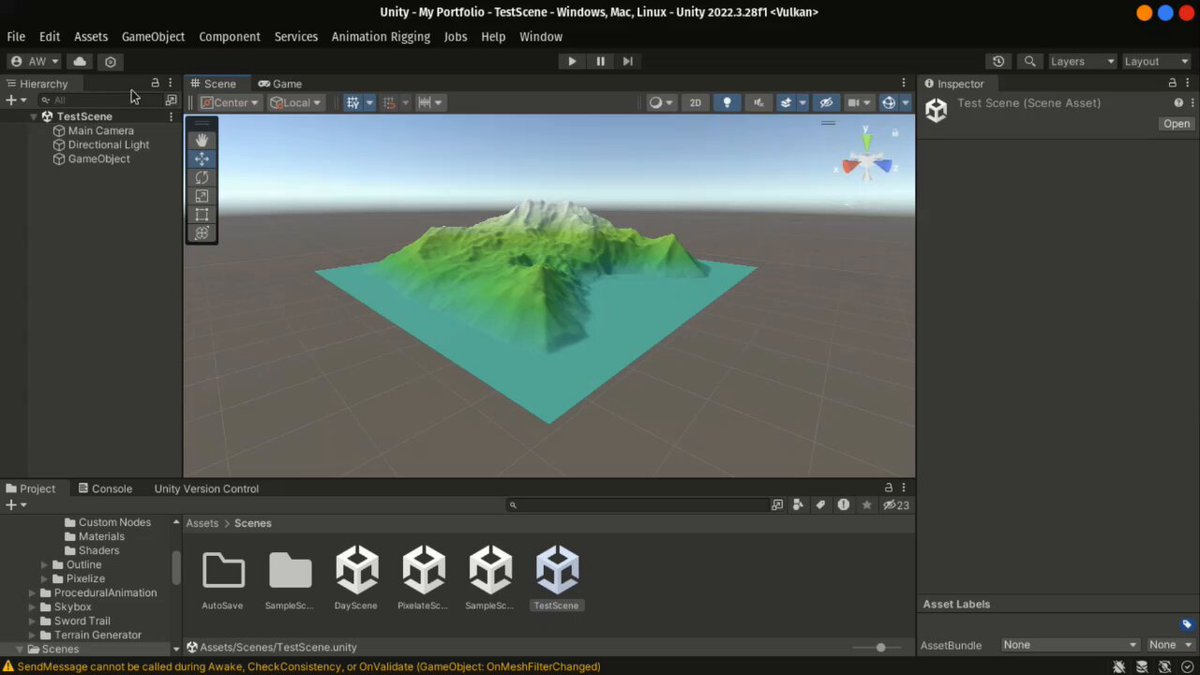Click search by type icon in Project
The width and height of the screenshot is (1200, 675).
(799, 505)
